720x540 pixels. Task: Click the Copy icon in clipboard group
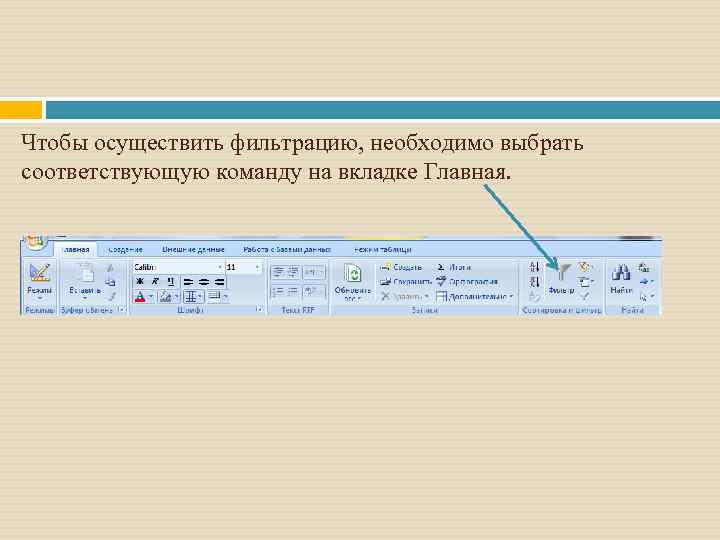(111, 282)
